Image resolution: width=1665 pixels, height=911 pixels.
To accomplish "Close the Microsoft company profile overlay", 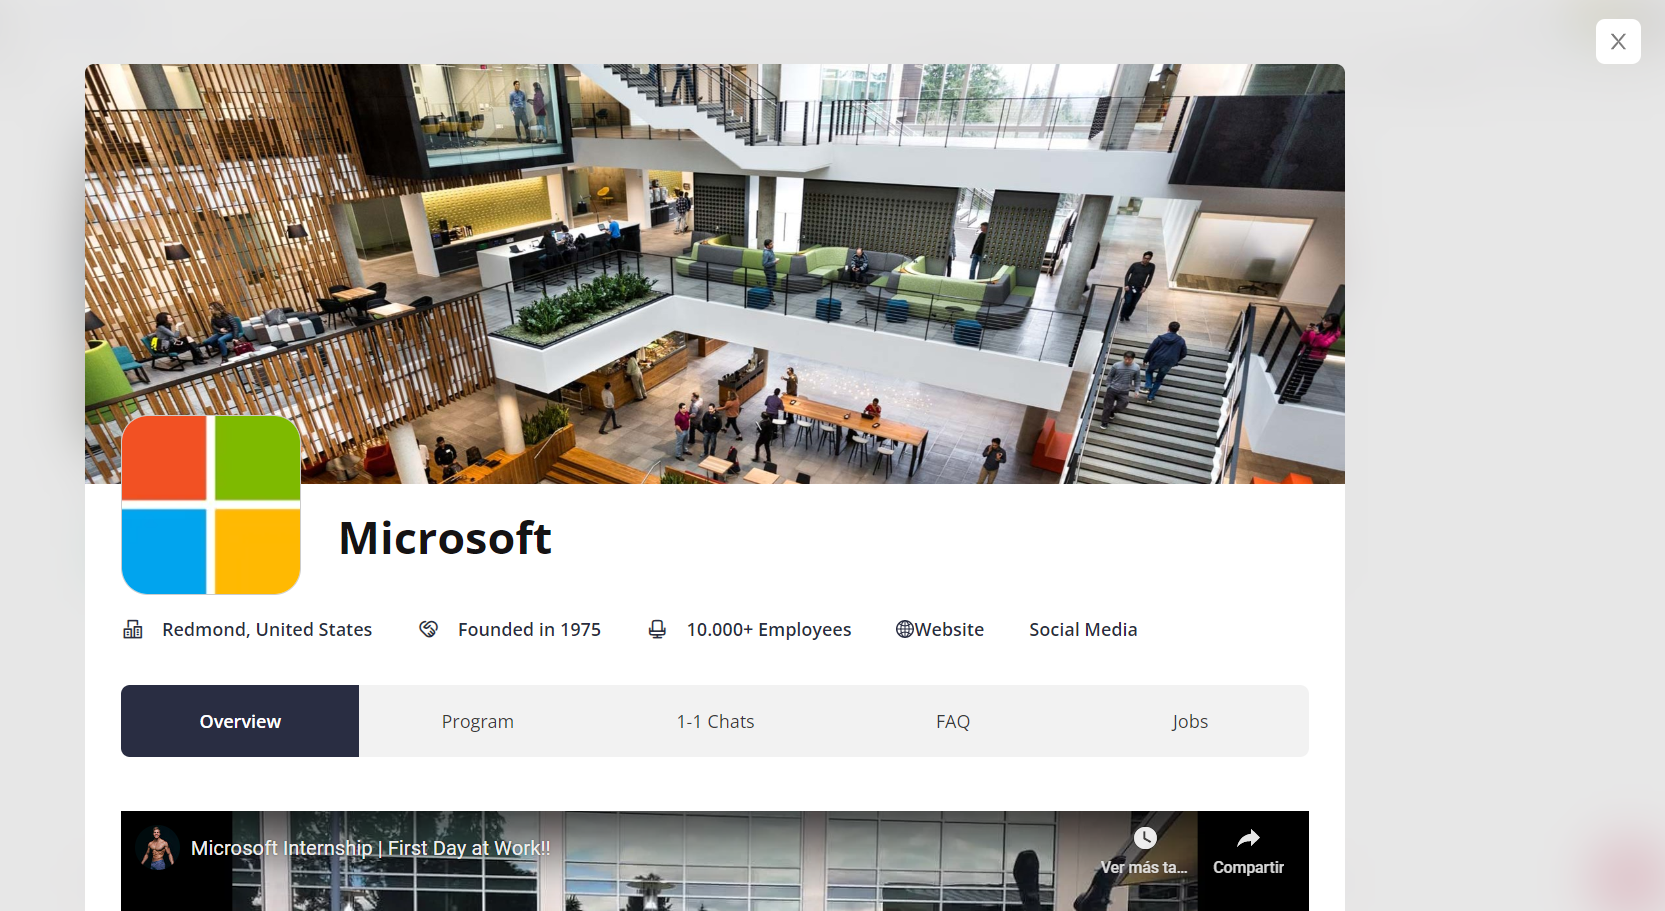I will (x=1617, y=42).
